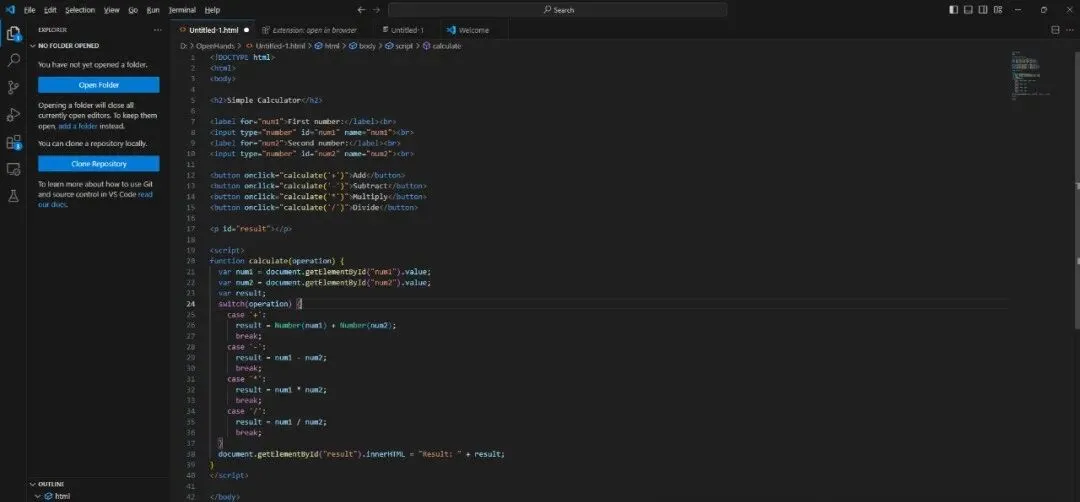Click Untitled-1.html in the breadcrumb

[280, 46]
